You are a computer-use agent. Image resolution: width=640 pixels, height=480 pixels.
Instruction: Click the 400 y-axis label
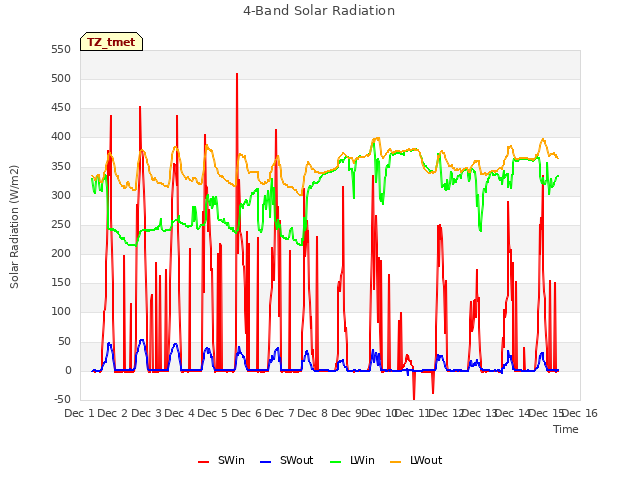coord(61,137)
